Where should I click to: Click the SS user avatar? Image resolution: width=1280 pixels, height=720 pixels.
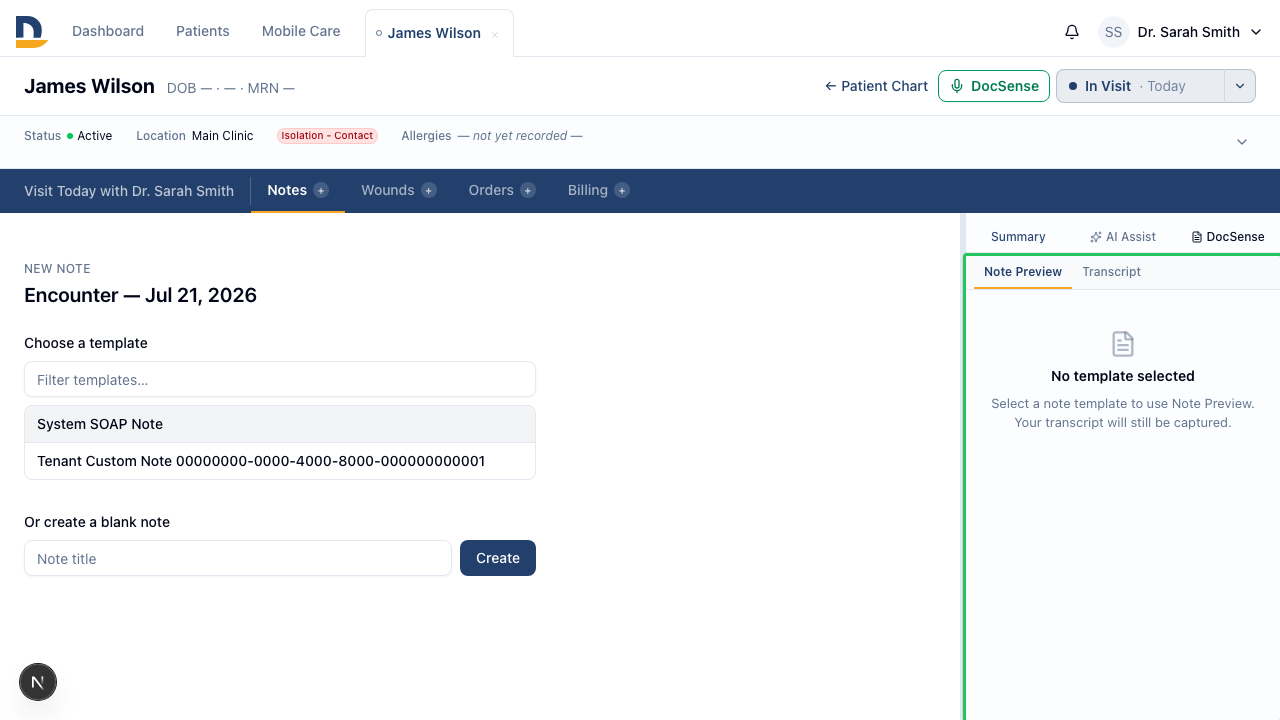[1114, 32]
